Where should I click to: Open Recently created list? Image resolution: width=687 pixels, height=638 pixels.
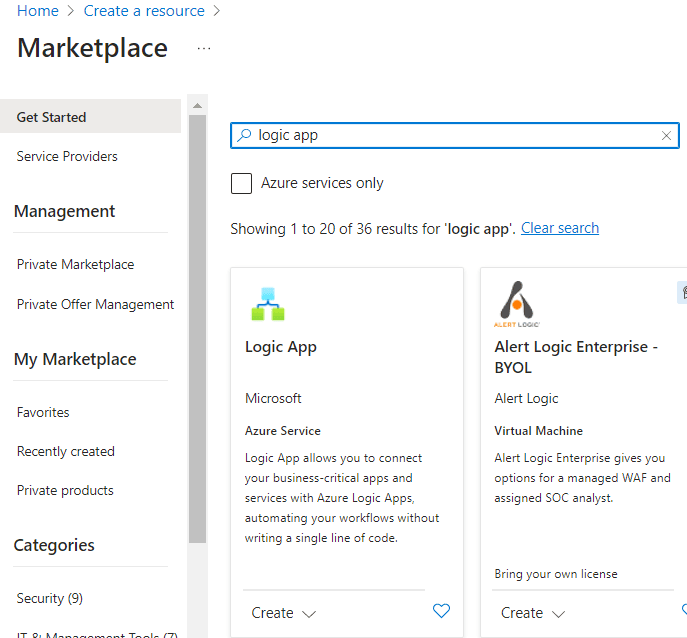pos(66,451)
